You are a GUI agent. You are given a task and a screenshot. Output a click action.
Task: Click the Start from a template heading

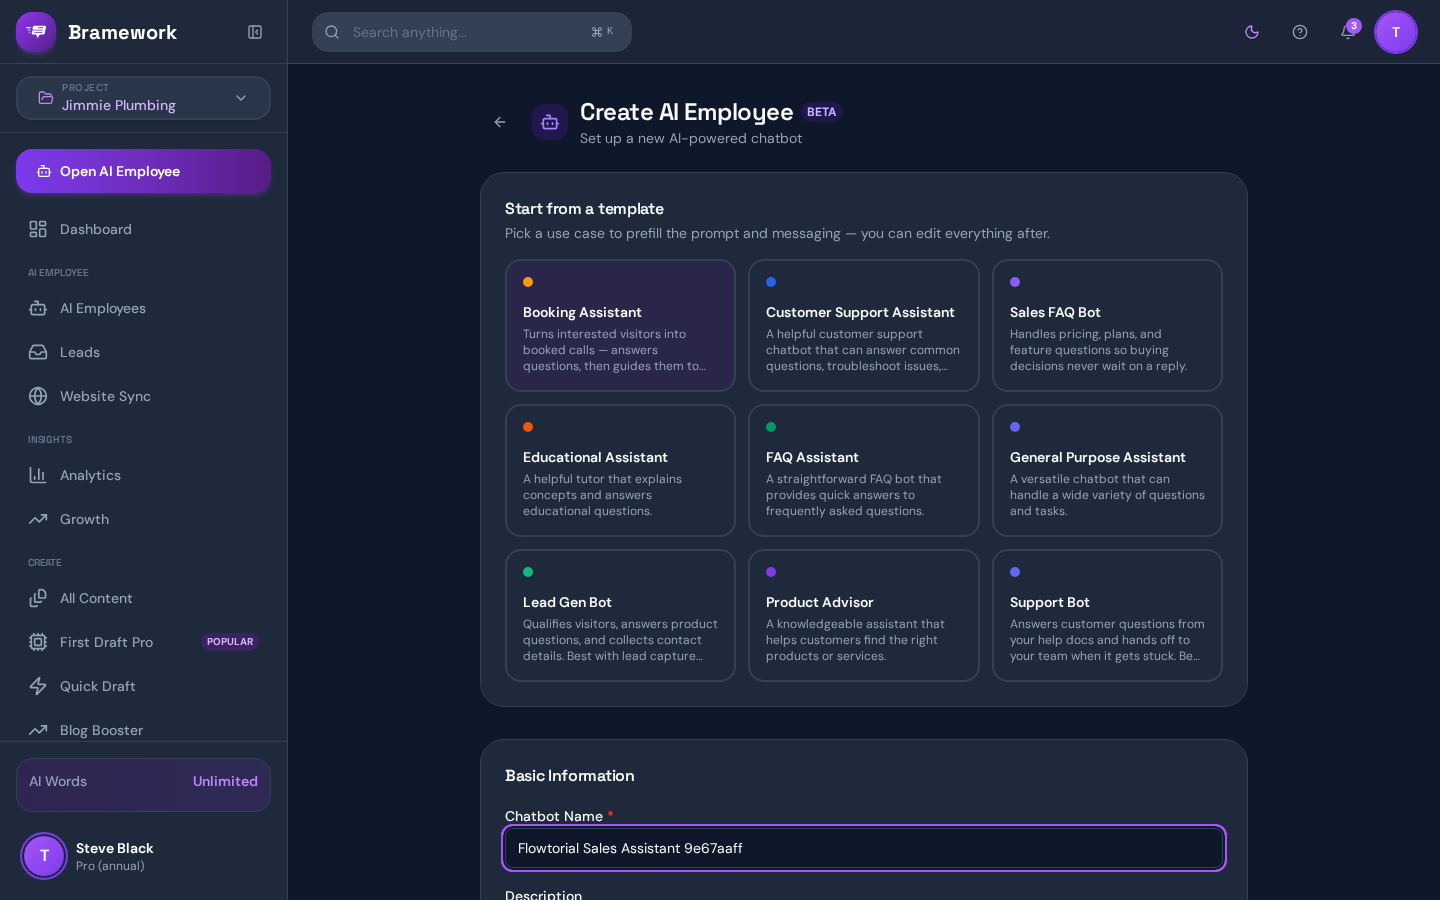point(584,209)
